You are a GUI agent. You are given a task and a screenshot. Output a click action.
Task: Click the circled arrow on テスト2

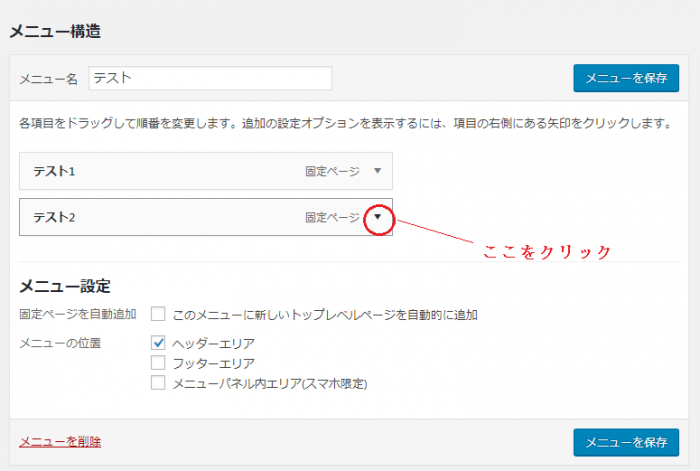coord(377,217)
